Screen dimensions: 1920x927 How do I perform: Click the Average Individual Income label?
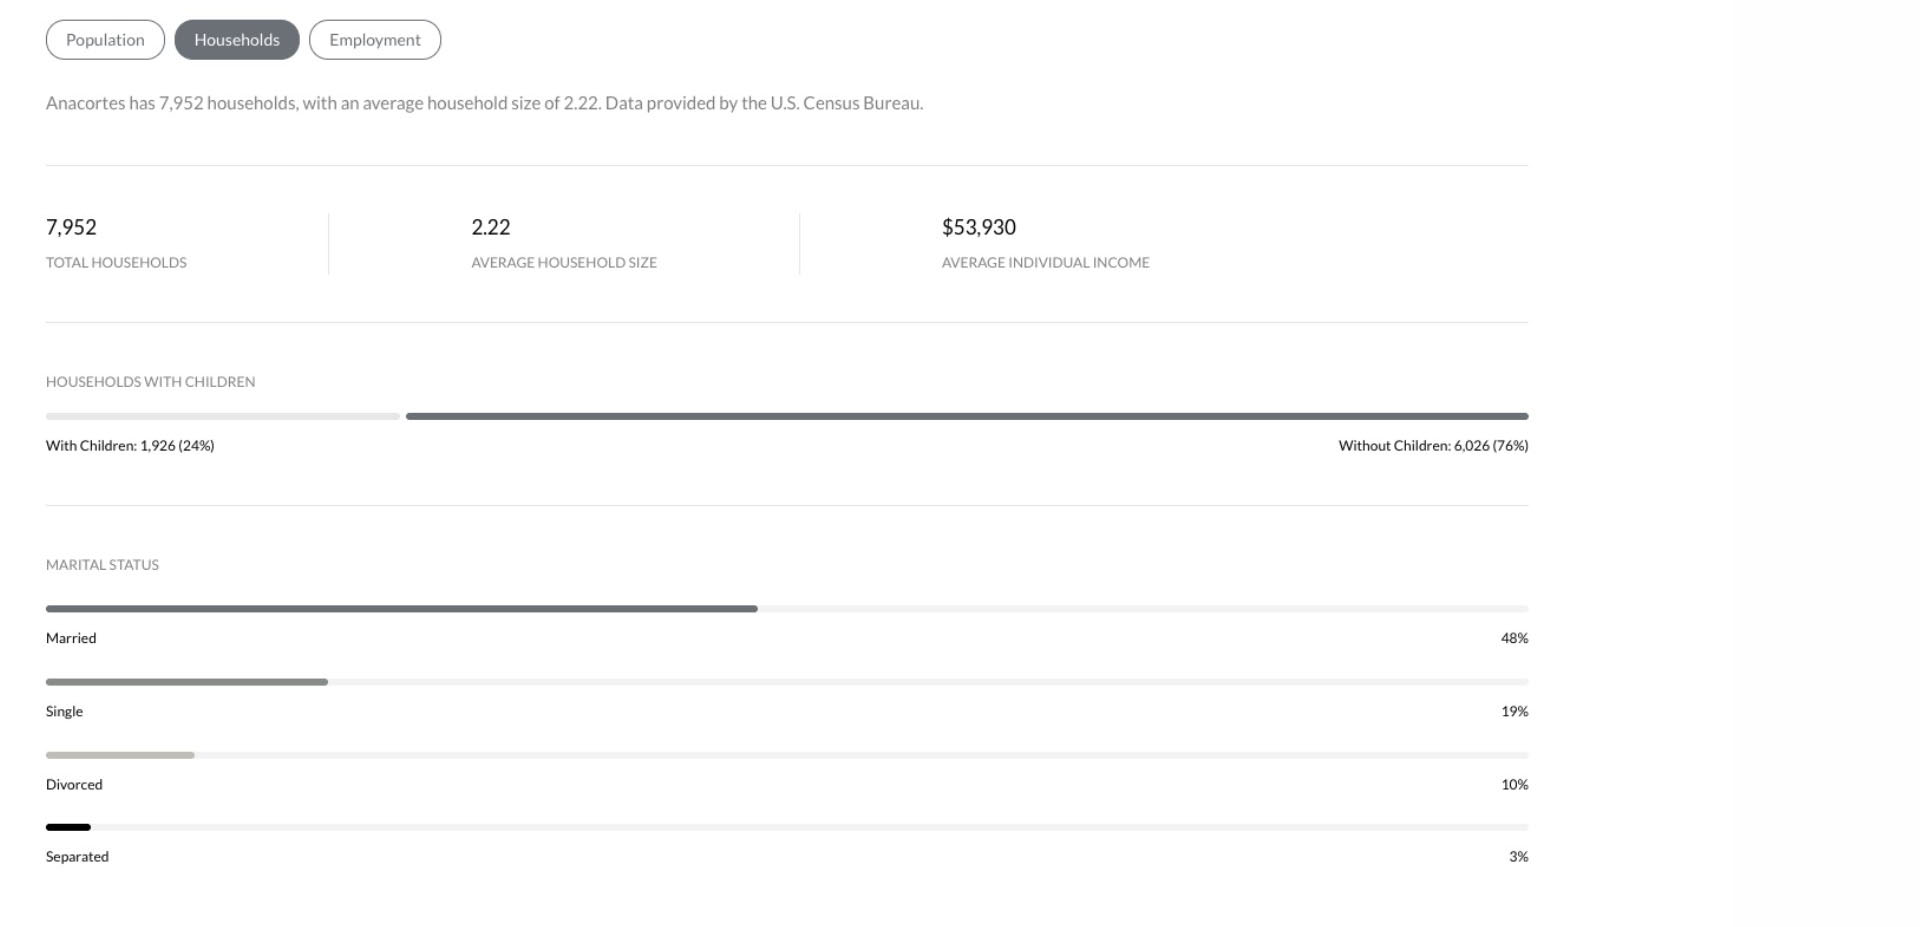tap(1045, 262)
